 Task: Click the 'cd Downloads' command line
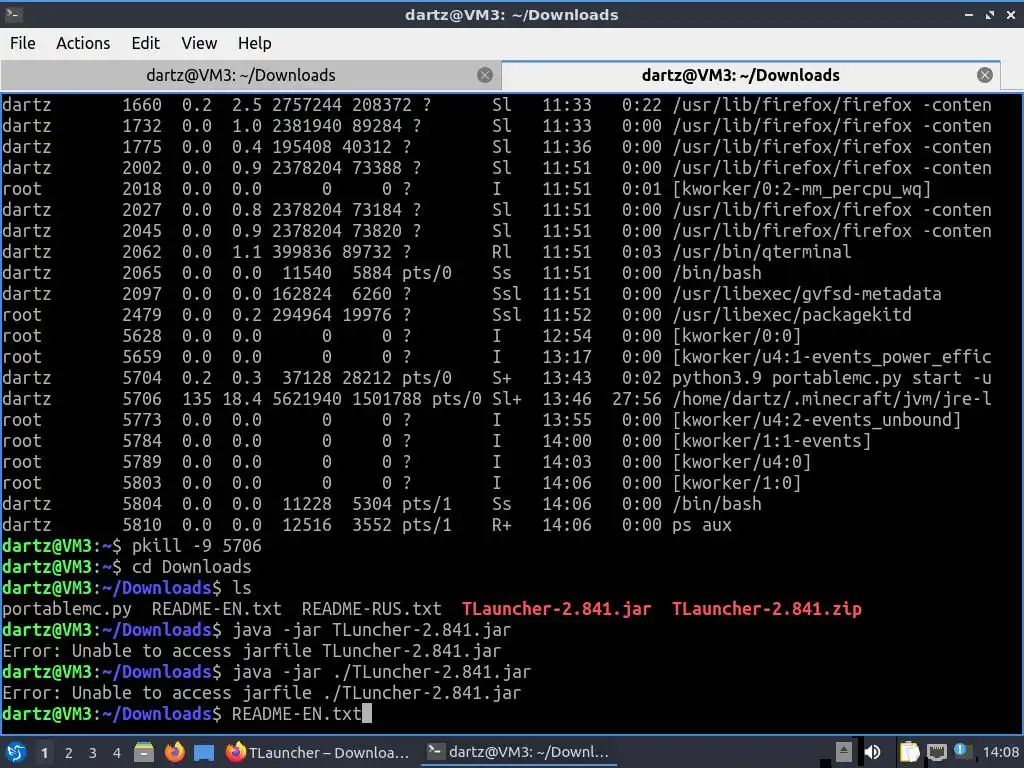(191, 567)
